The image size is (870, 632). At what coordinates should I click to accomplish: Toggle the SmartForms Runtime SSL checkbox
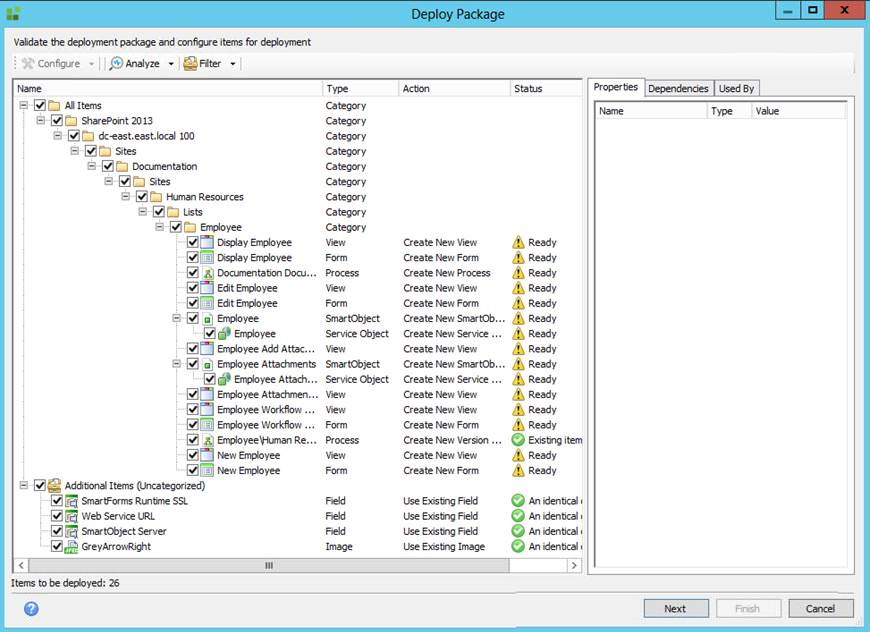[57, 501]
